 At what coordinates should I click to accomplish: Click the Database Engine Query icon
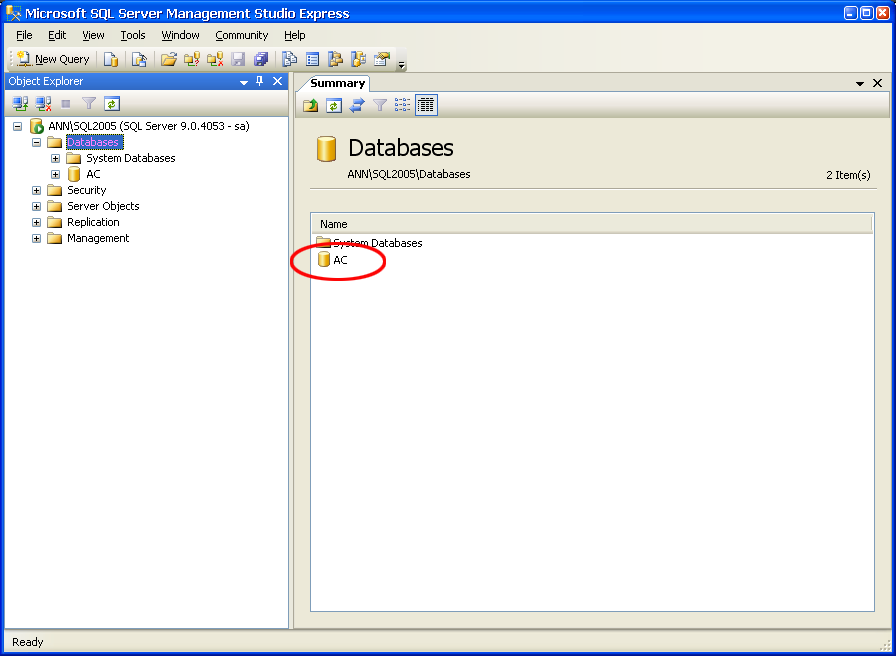tap(111, 59)
